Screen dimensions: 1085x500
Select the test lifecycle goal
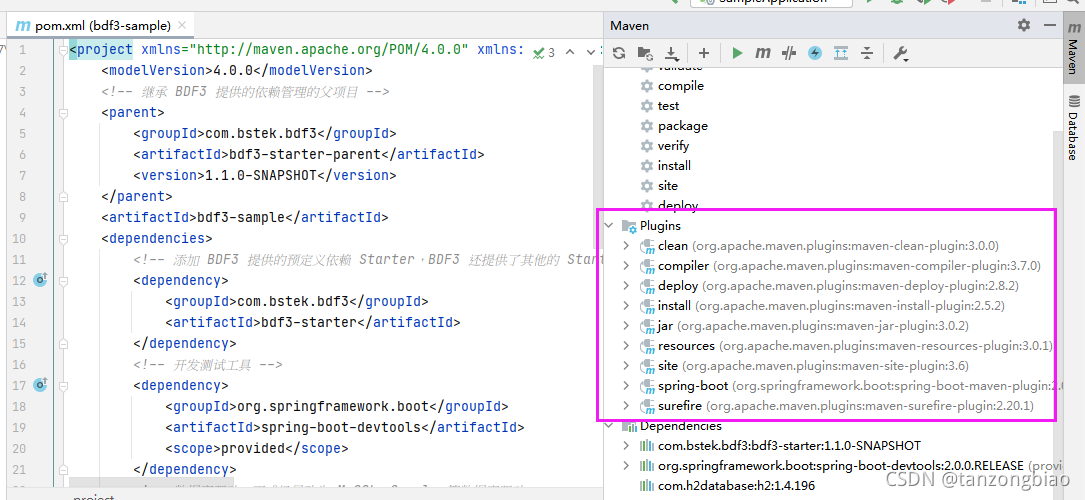(x=660, y=106)
